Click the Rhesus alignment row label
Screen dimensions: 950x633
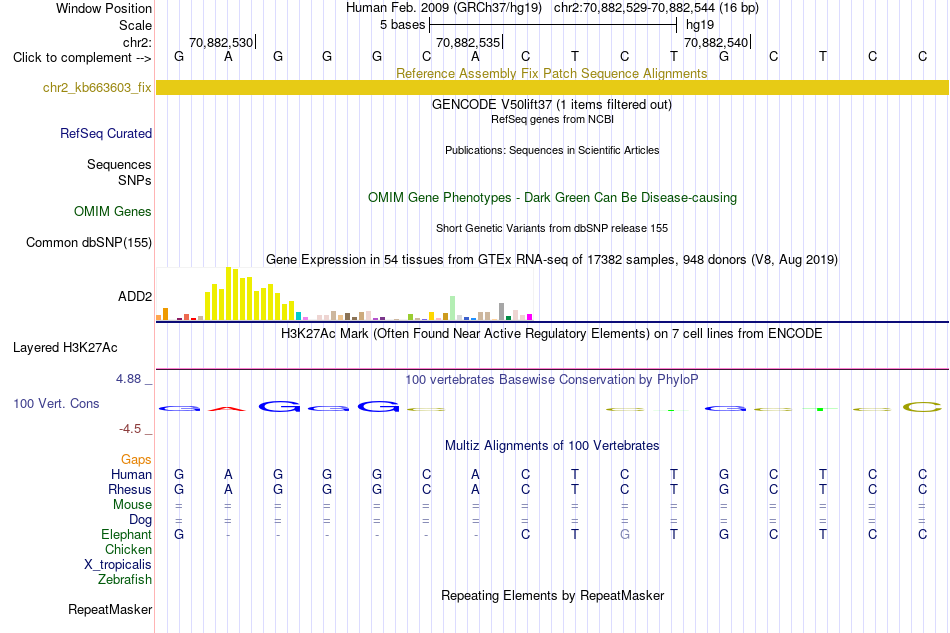pyautogui.click(x=130, y=489)
